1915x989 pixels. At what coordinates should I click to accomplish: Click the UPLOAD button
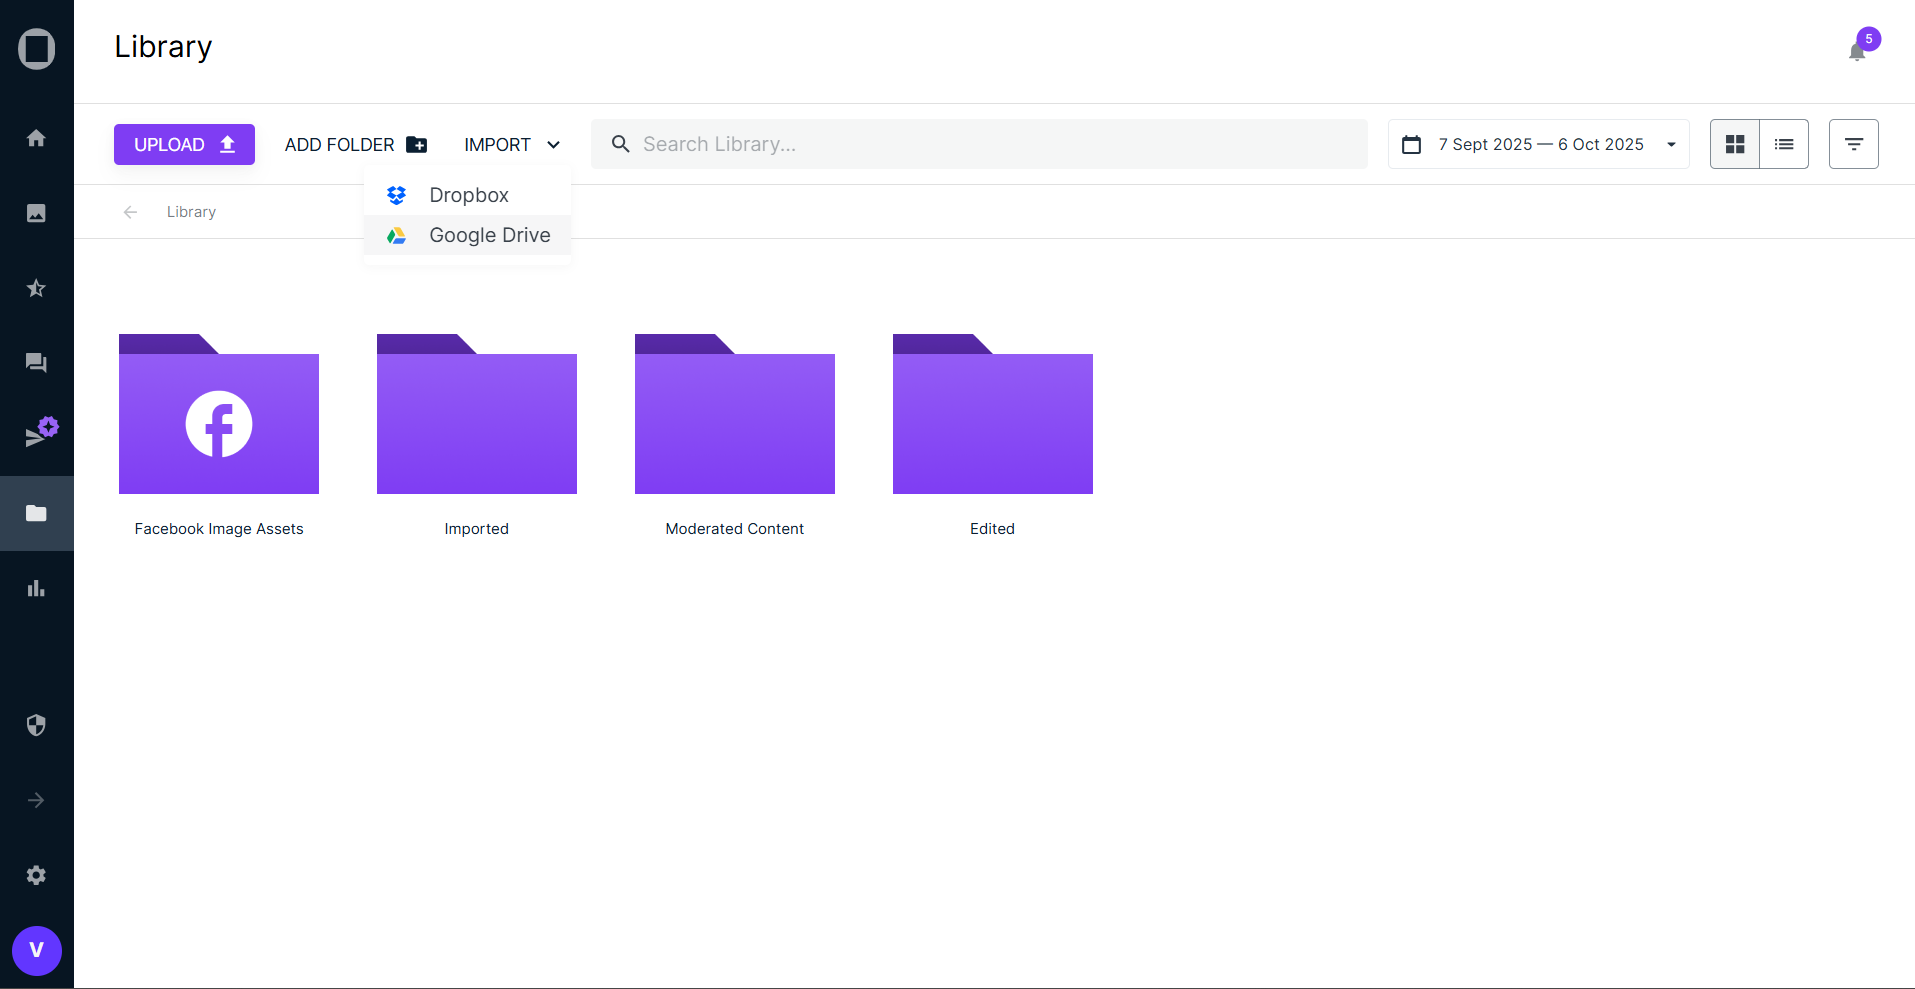click(x=184, y=144)
